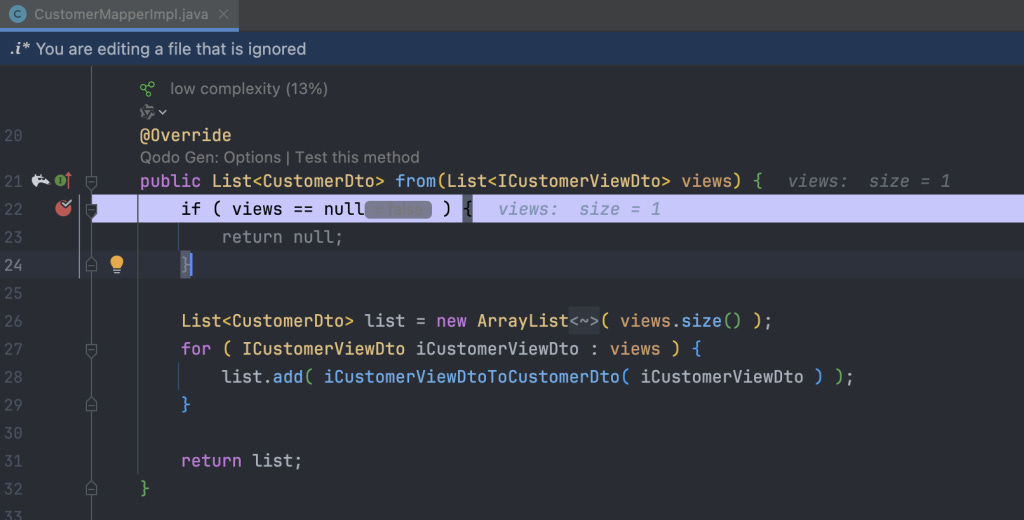Open Qodo Gen Options
1024x520 pixels.
tap(210, 157)
